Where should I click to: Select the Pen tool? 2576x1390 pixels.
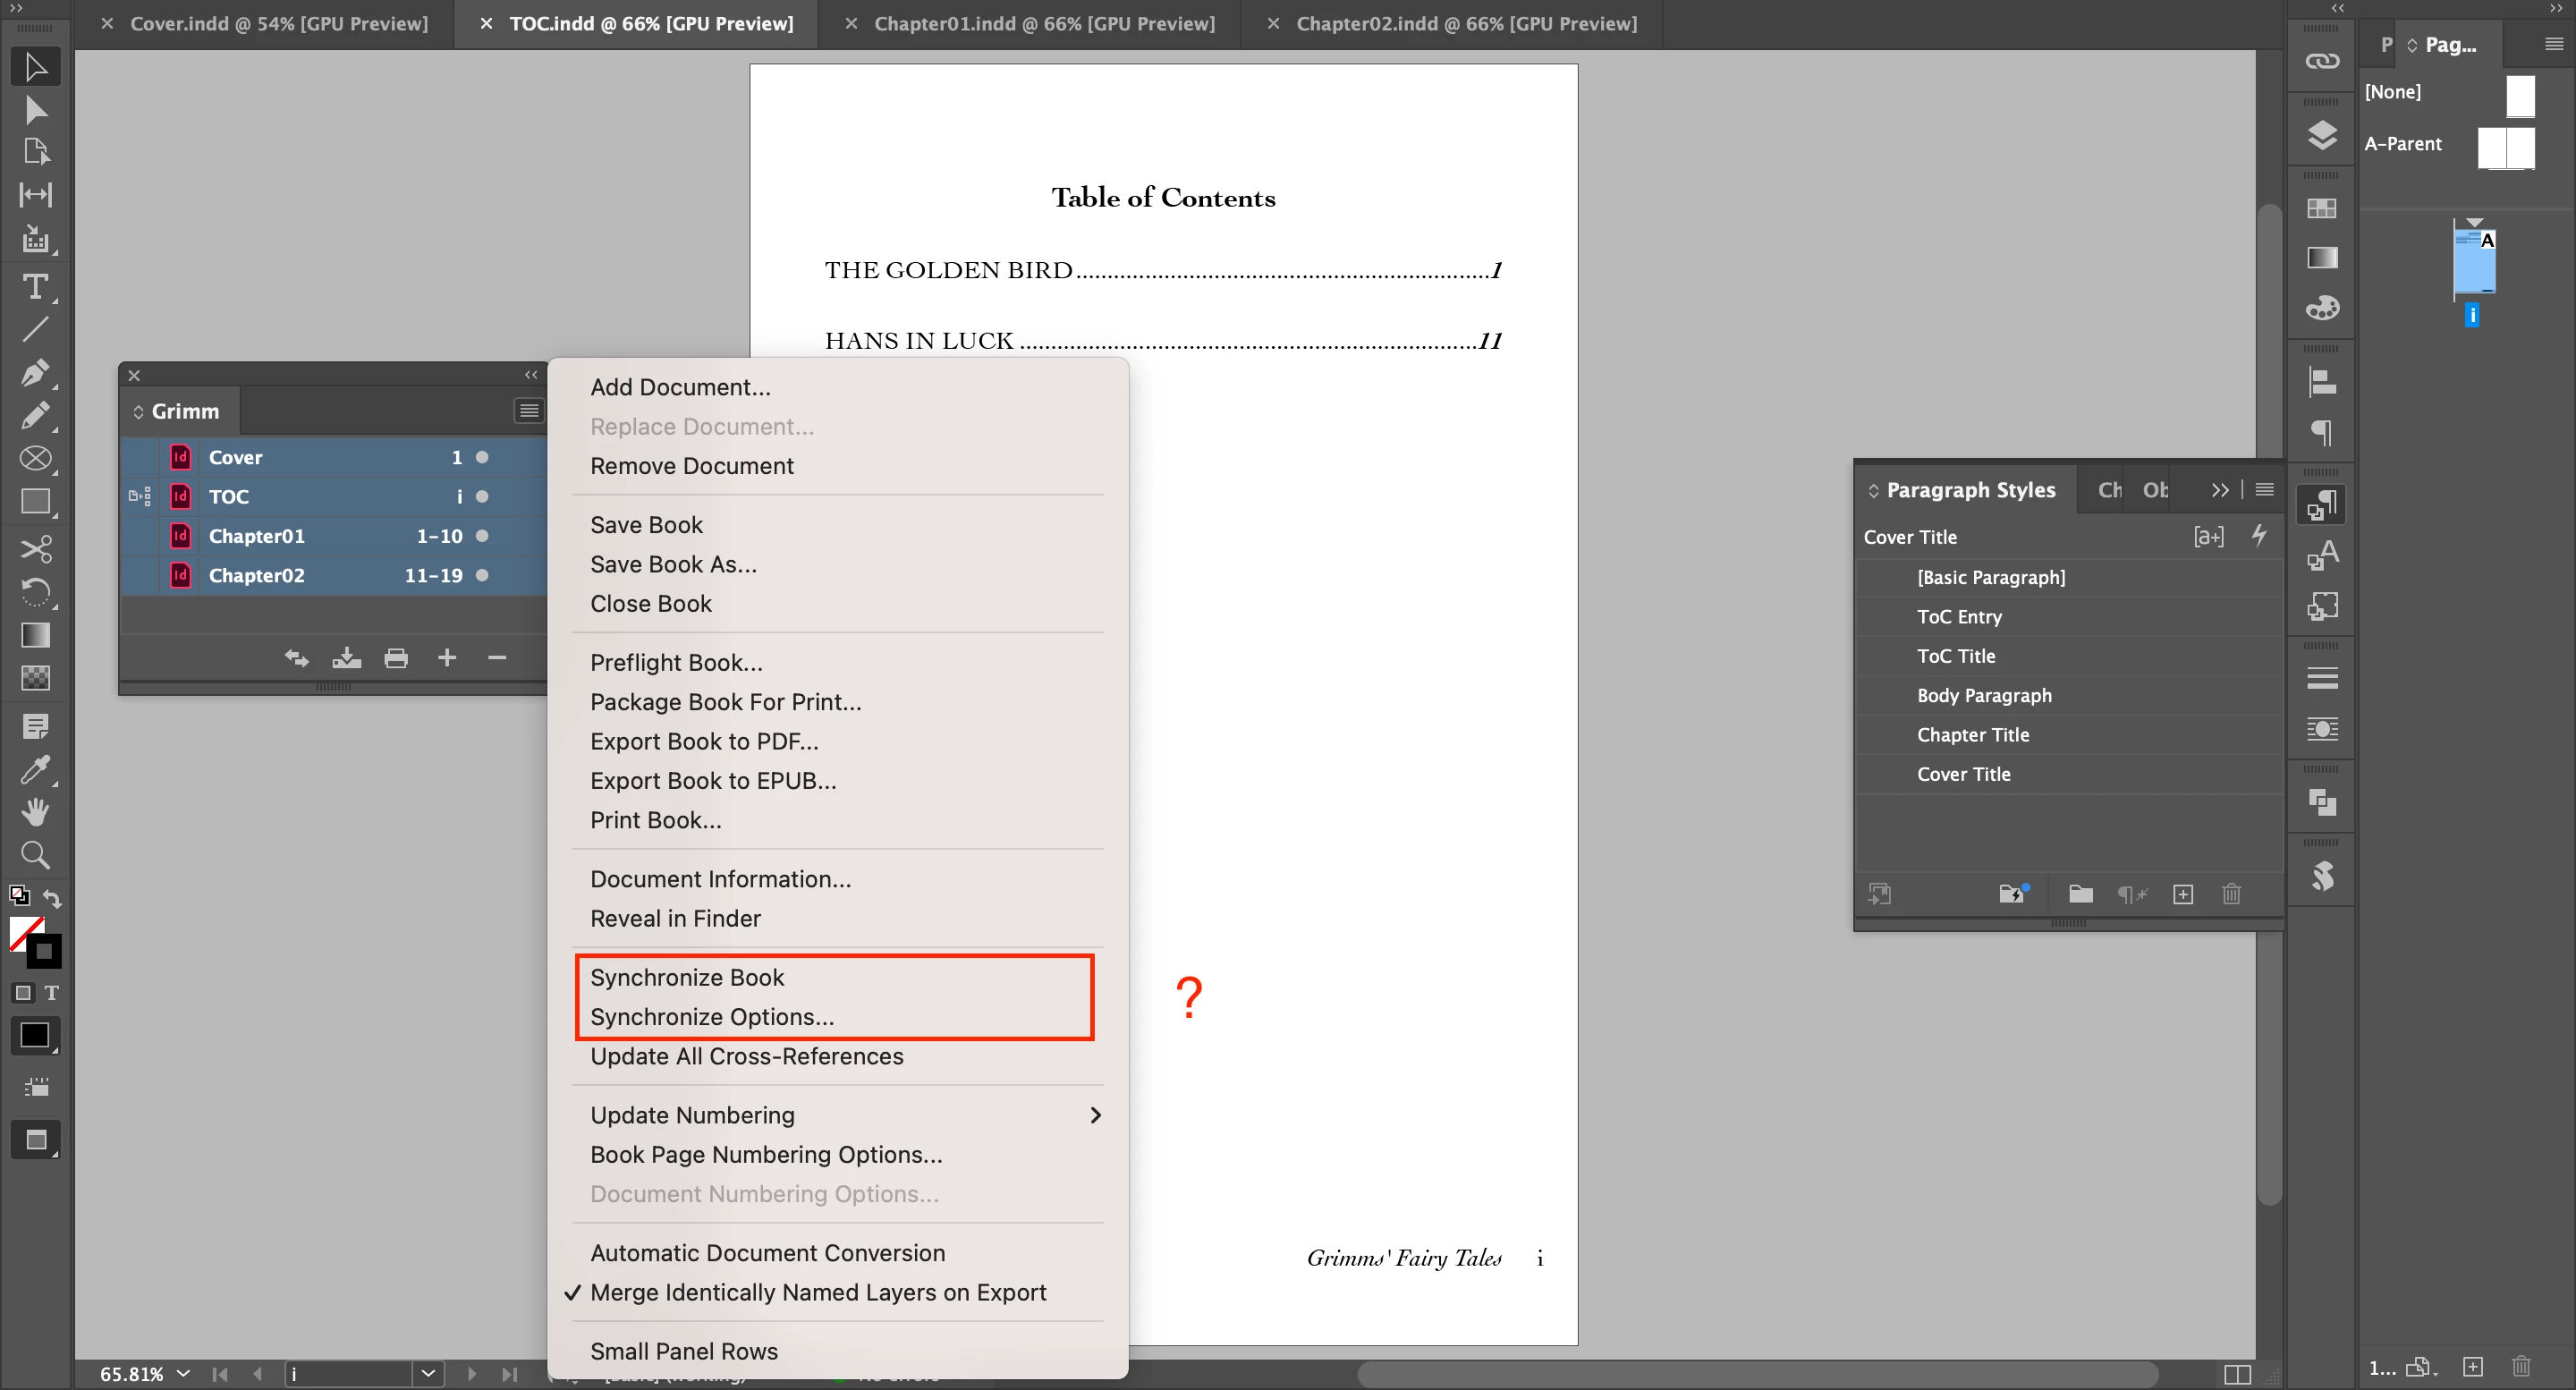click(x=35, y=373)
